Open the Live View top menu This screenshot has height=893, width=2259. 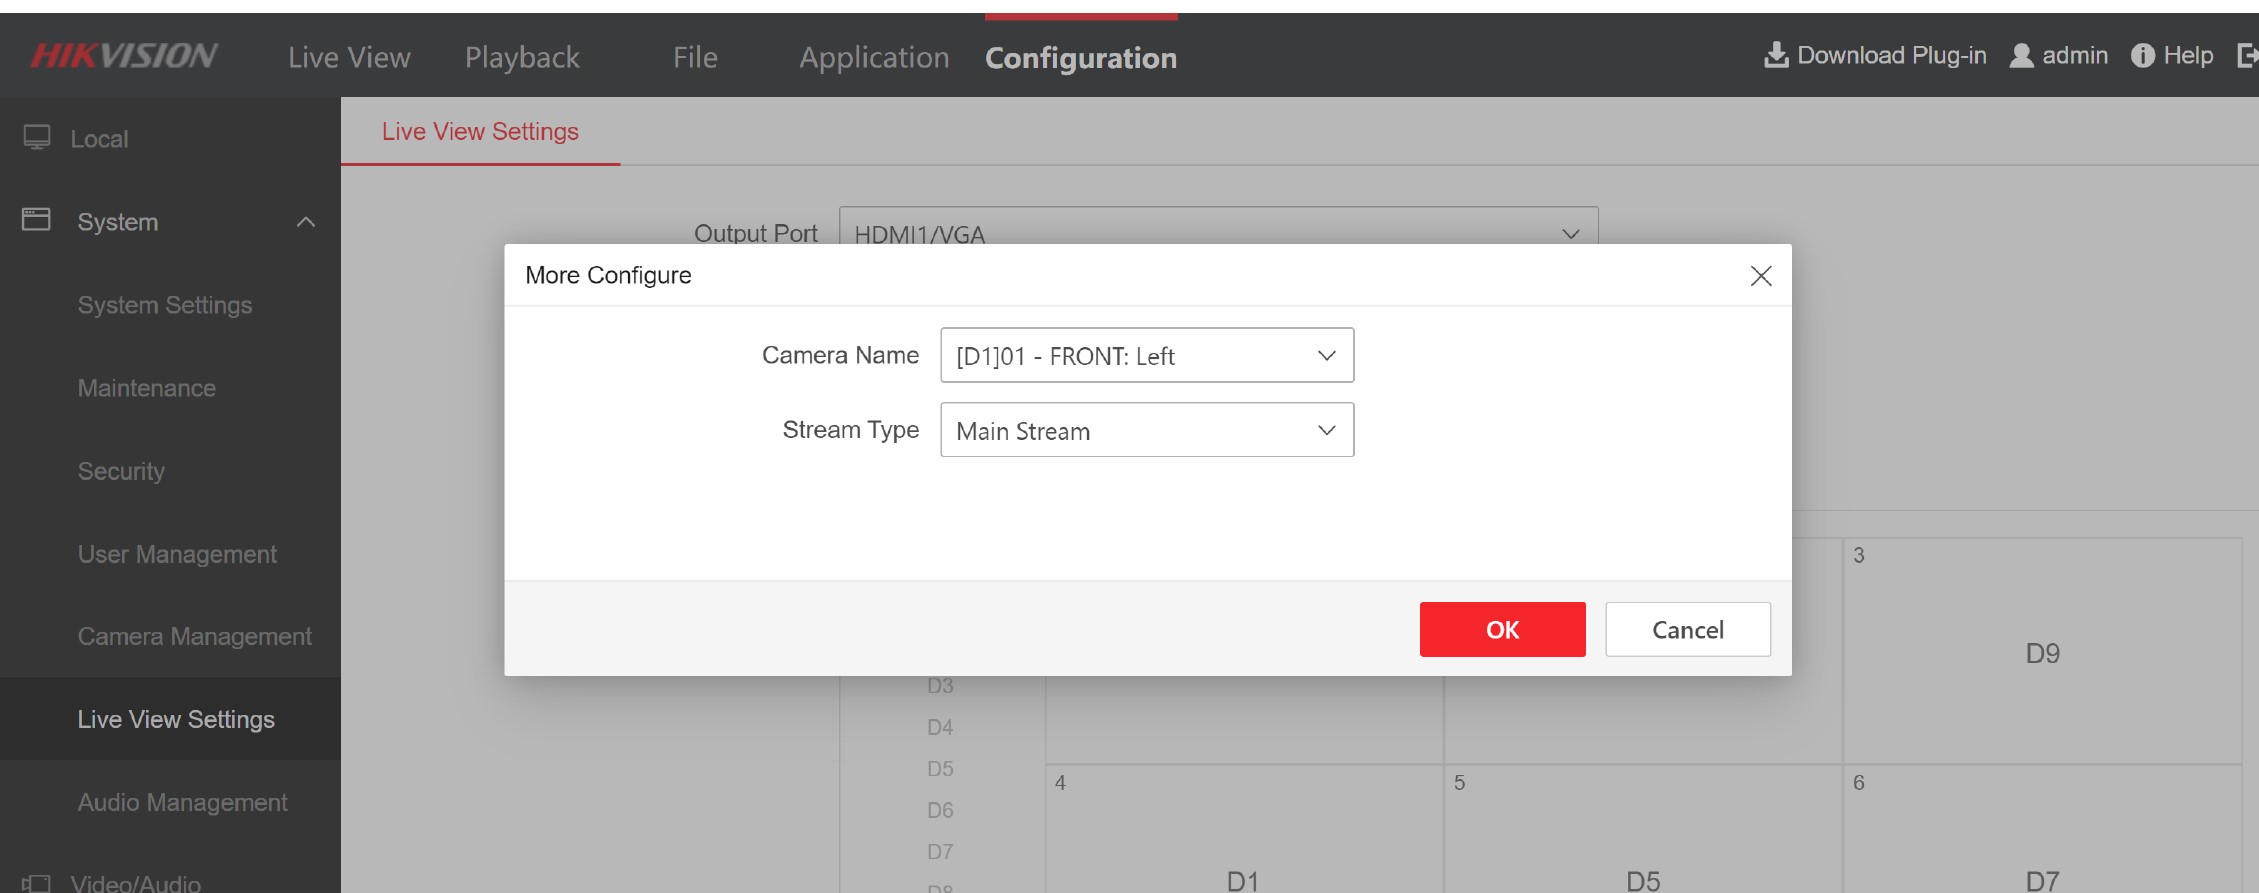pos(349,58)
